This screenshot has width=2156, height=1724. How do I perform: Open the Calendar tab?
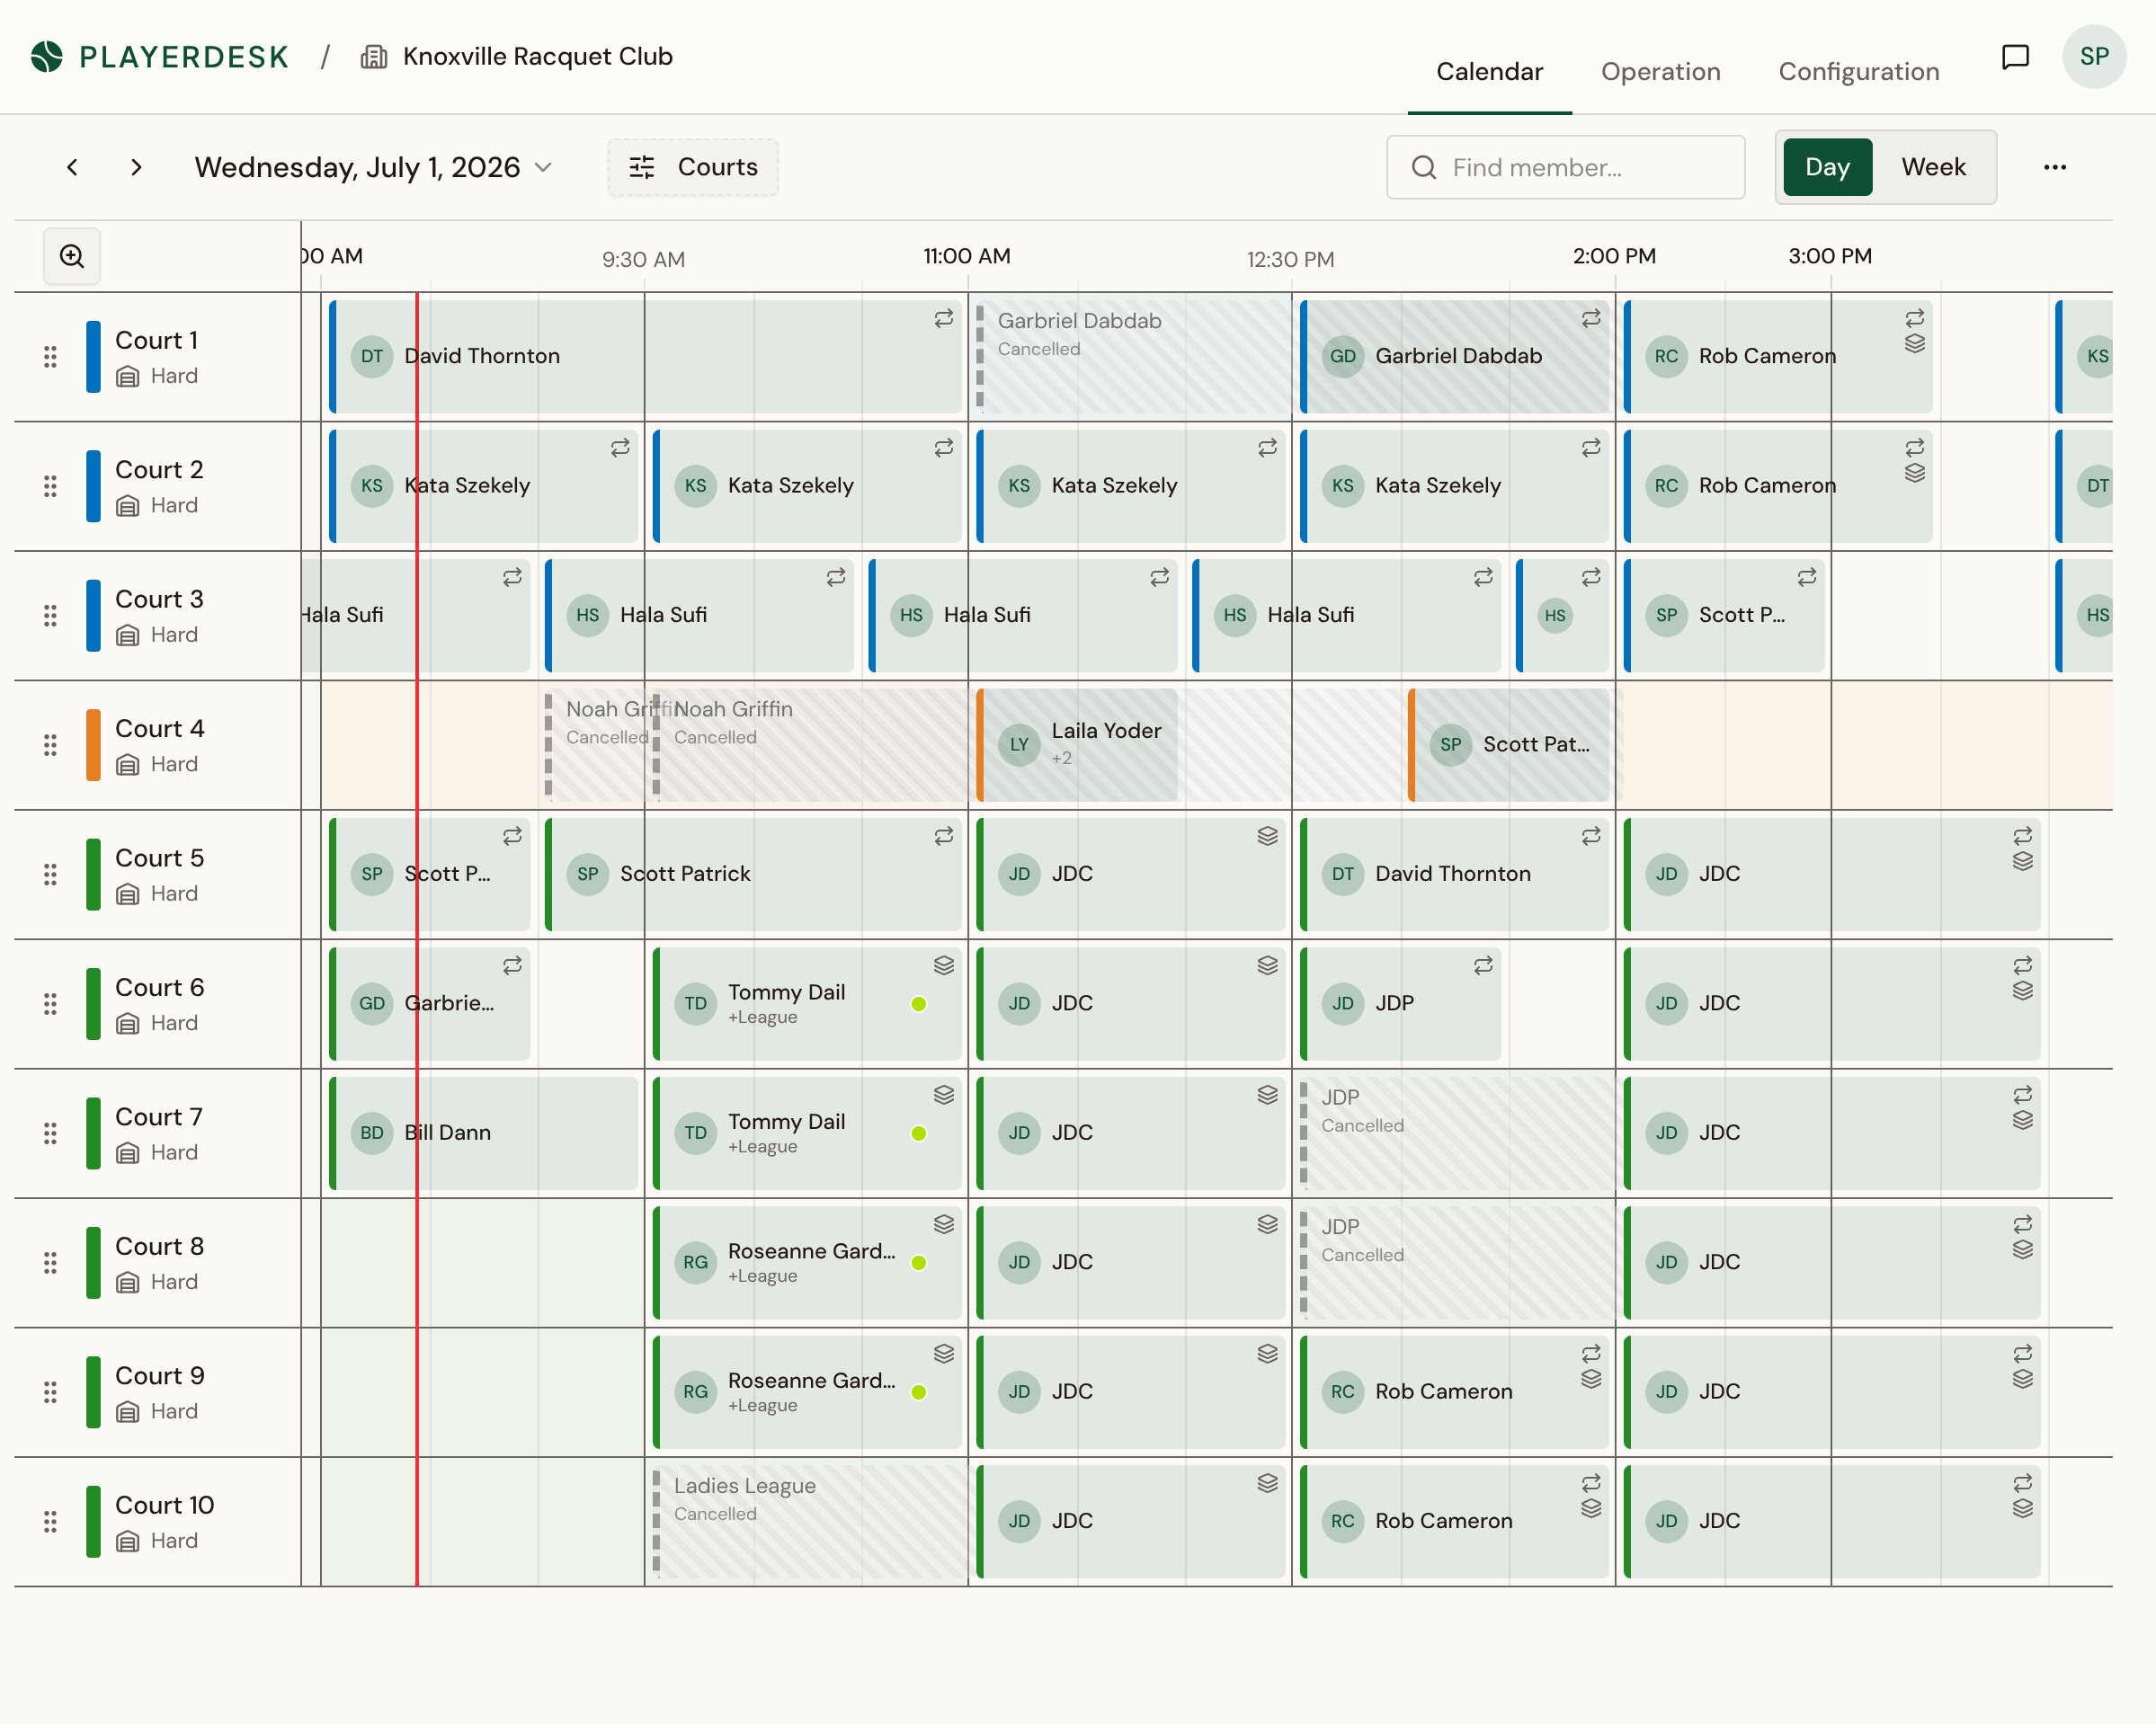1489,72
